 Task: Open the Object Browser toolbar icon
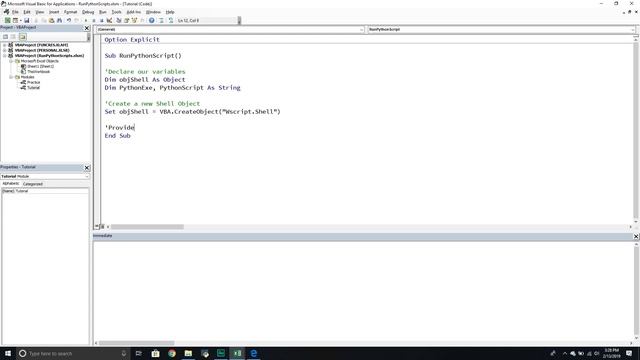click(x=134, y=20)
